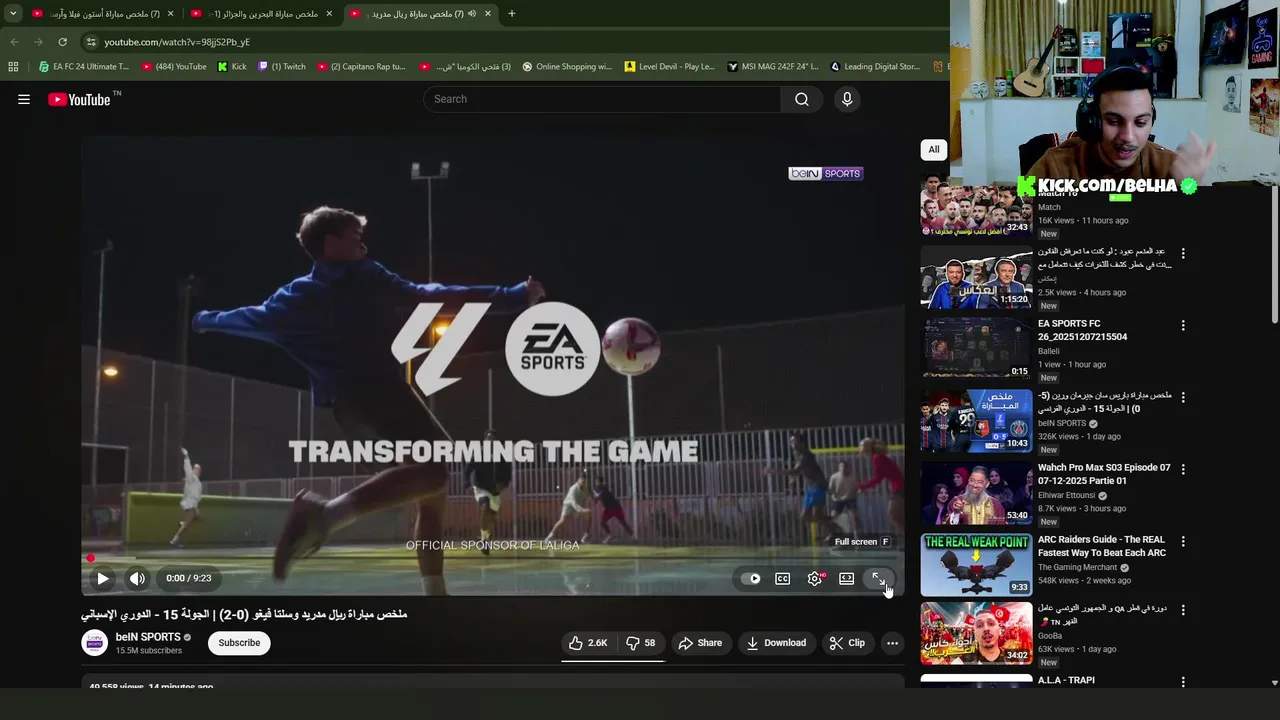Create a Clip of the video

[847, 643]
